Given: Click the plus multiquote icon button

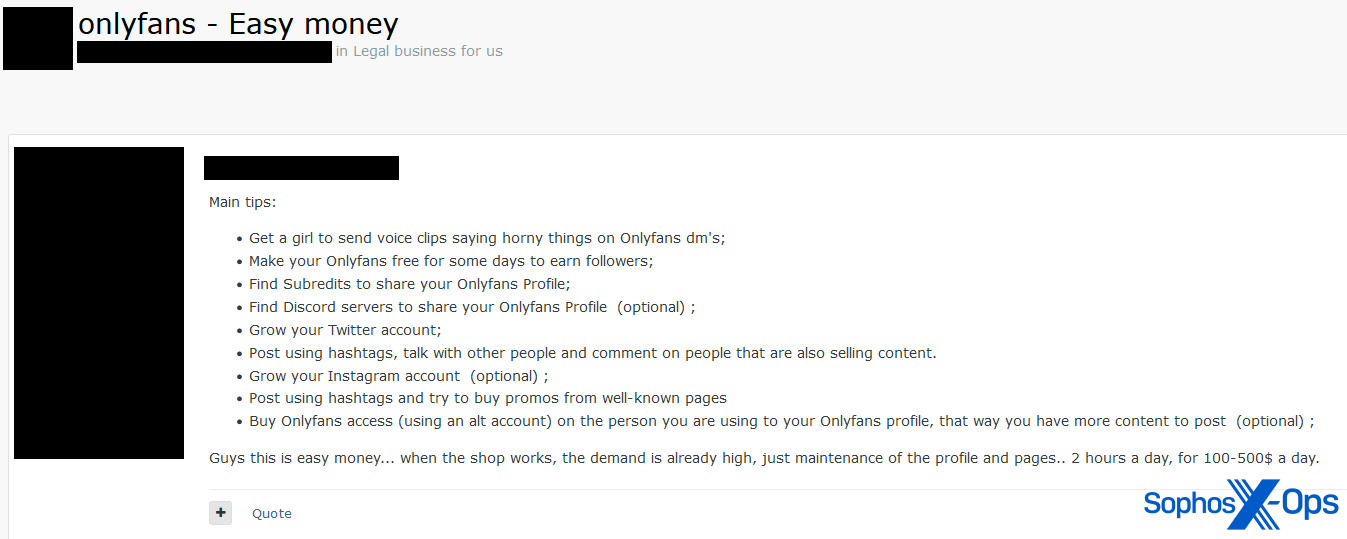Looking at the screenshot, I should click(220, 513).
